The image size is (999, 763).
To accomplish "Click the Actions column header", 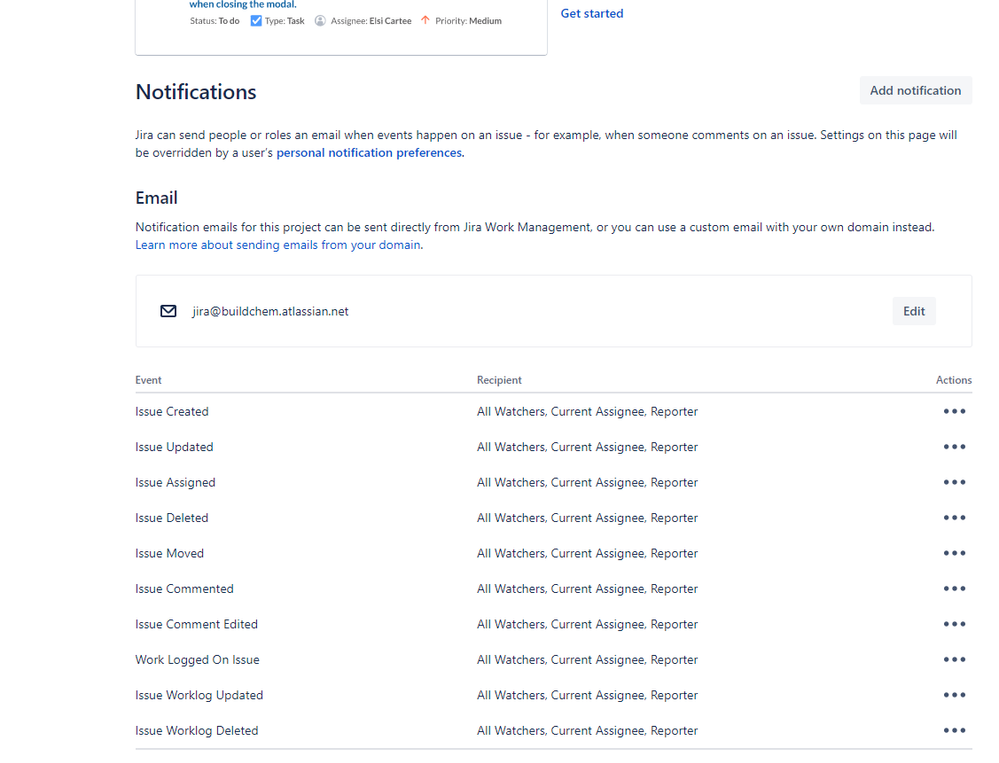I will tap(954, 380).
